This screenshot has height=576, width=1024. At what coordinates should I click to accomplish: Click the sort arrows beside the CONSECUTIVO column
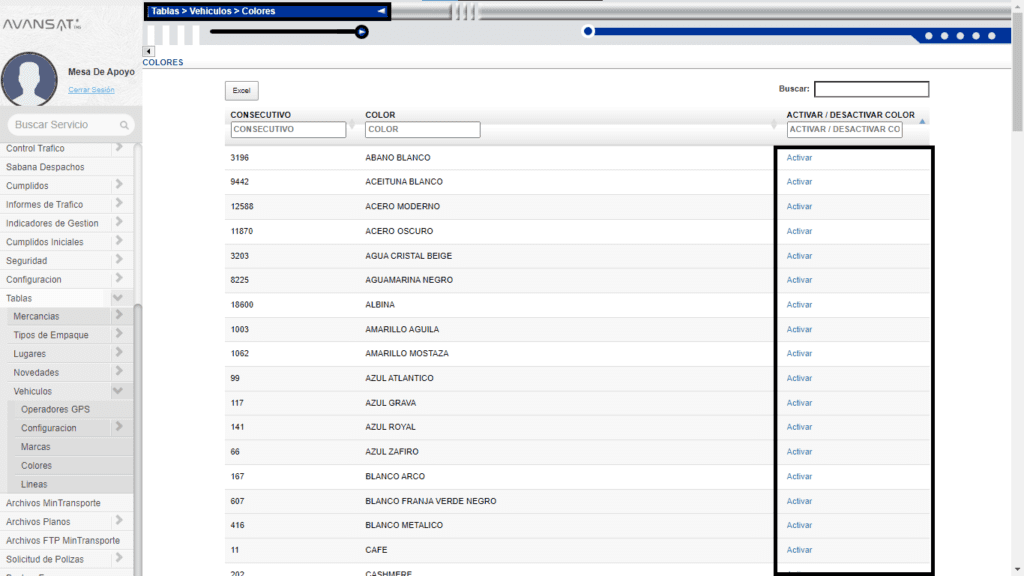(x=353, y=123)
